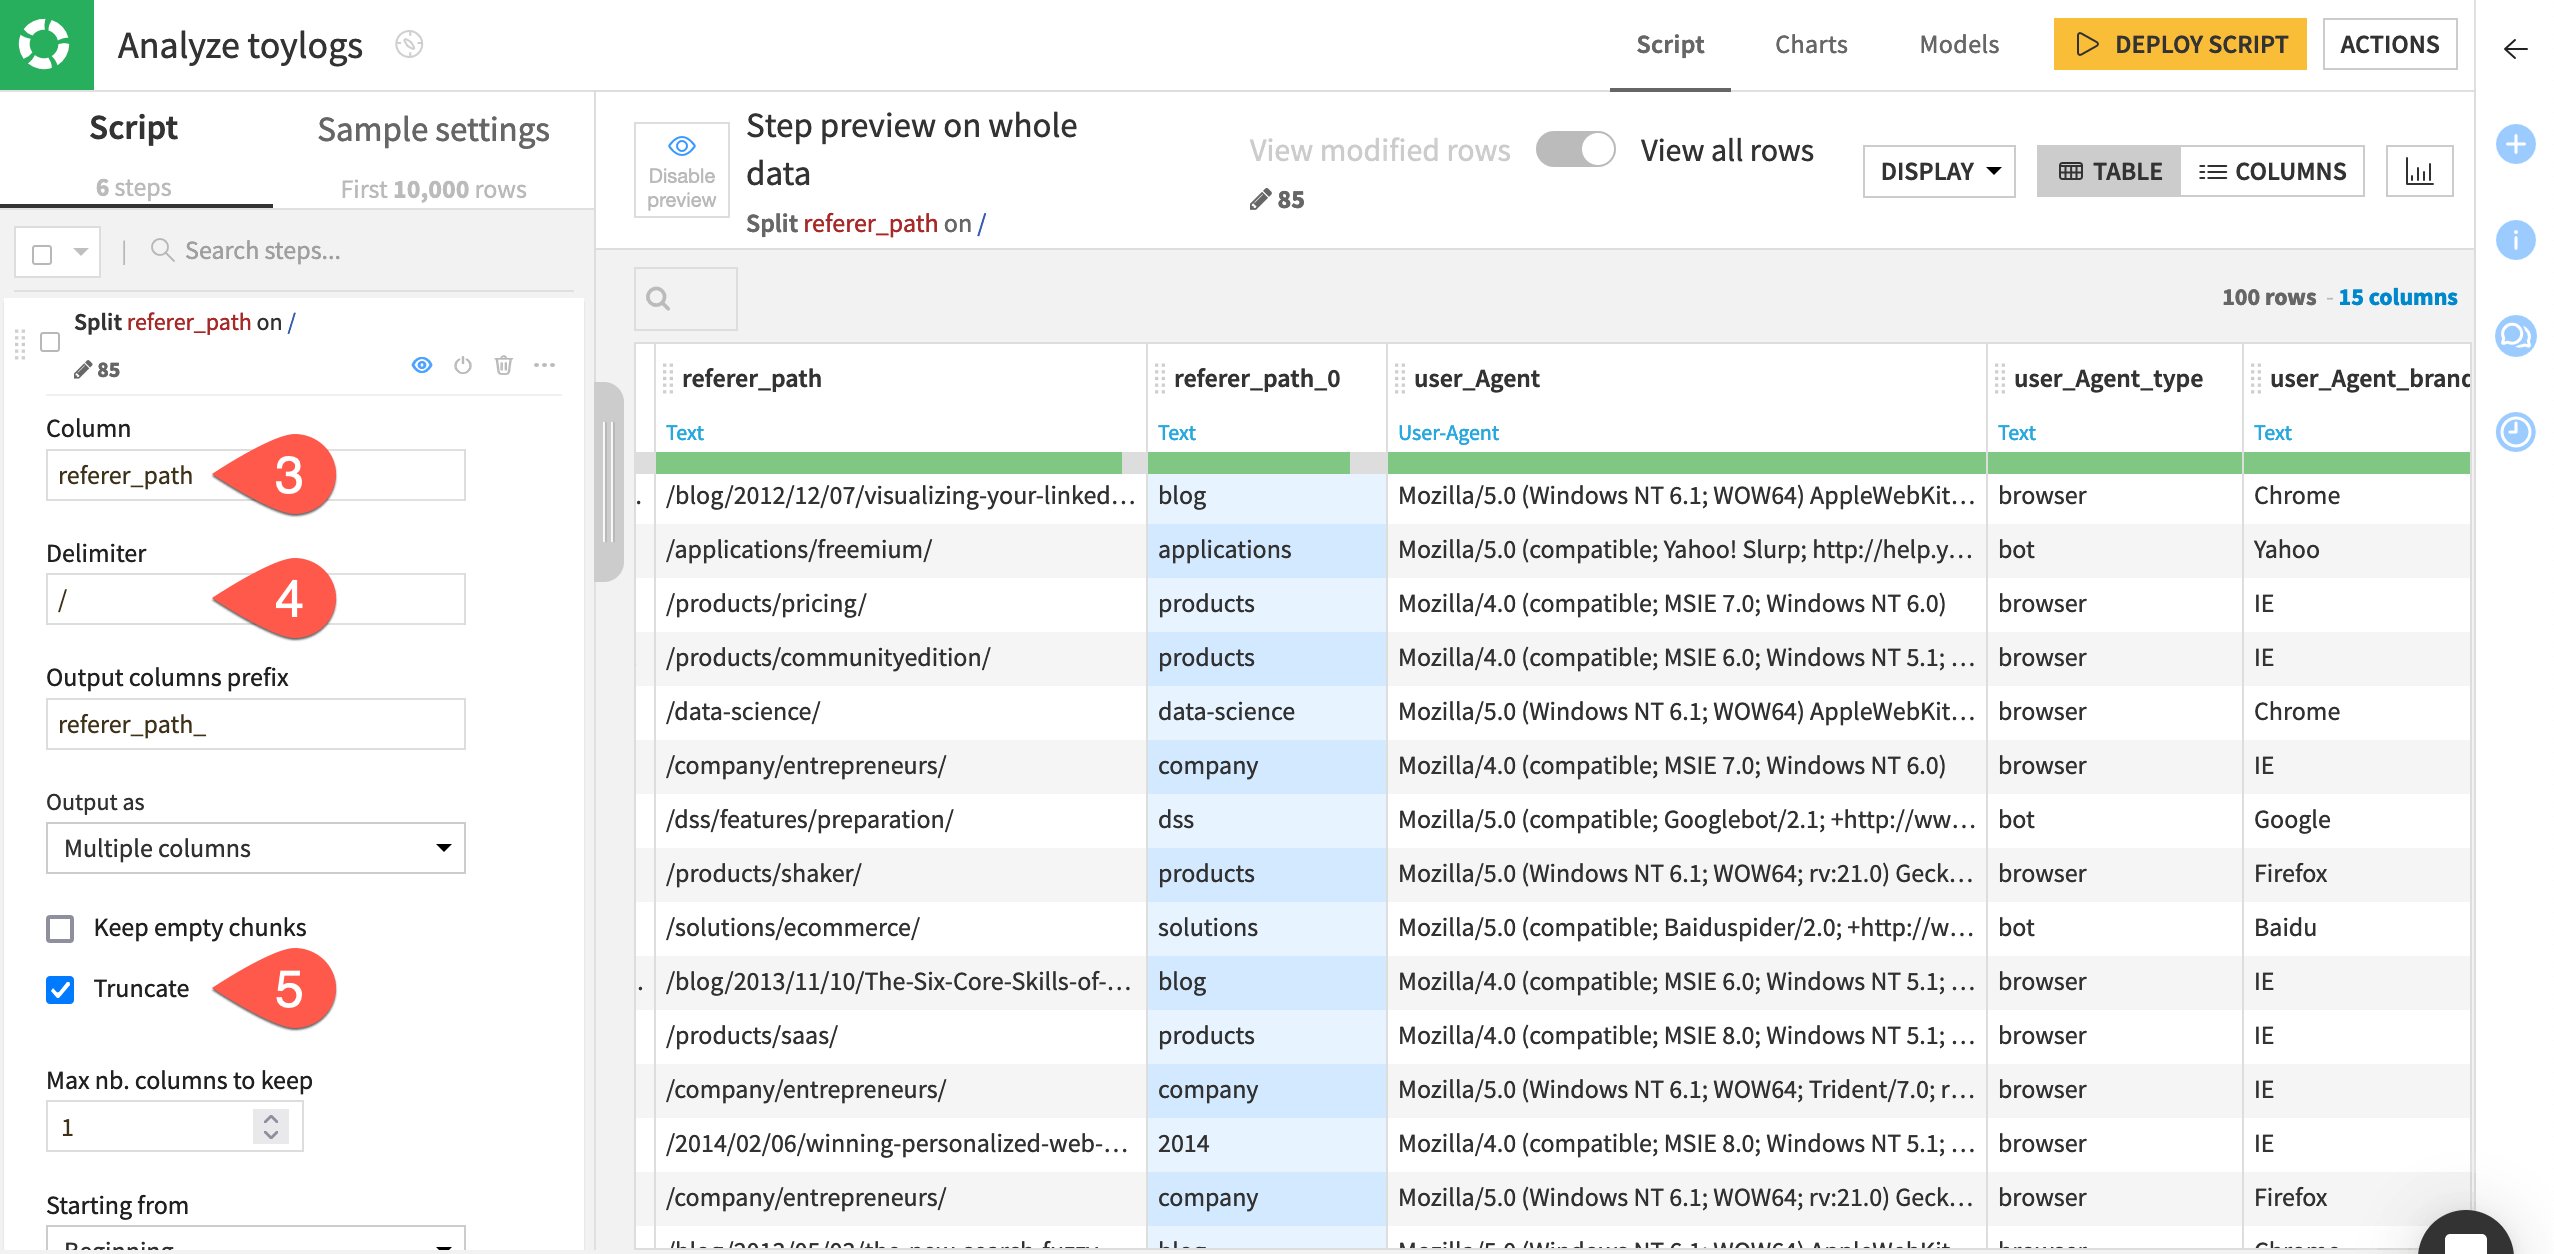Toggle the View all rows switch
This screenshot has height=1254, width=2554.
[1576, 149]
